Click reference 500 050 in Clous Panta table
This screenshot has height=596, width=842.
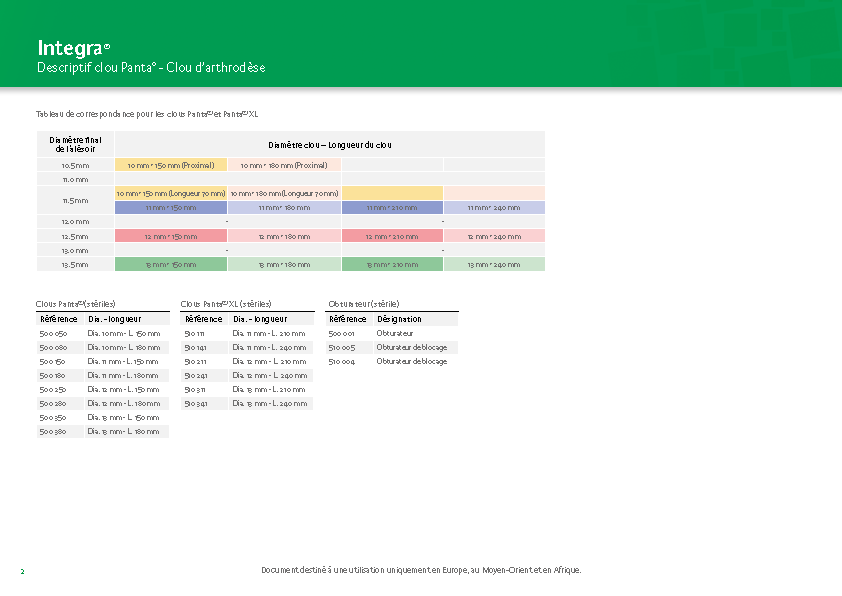point(53,333)
